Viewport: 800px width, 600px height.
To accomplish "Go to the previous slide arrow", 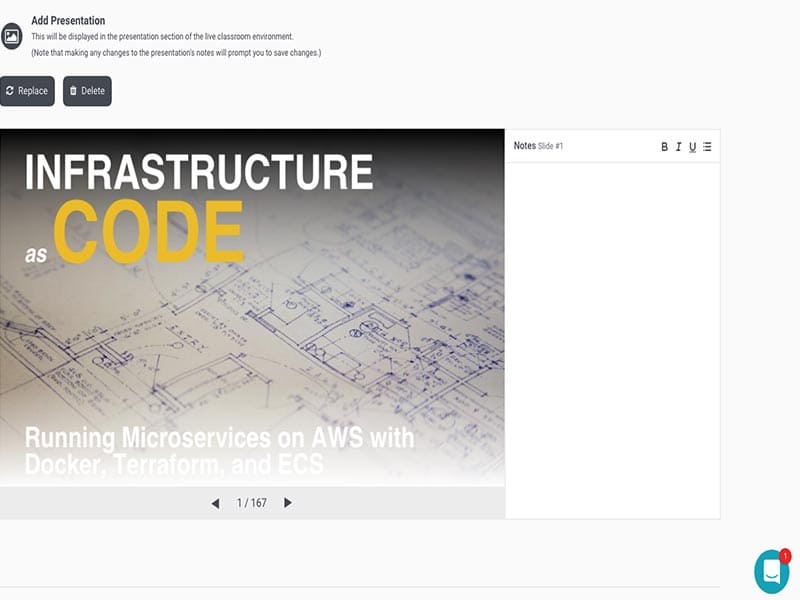I will [x=215, y=503].
